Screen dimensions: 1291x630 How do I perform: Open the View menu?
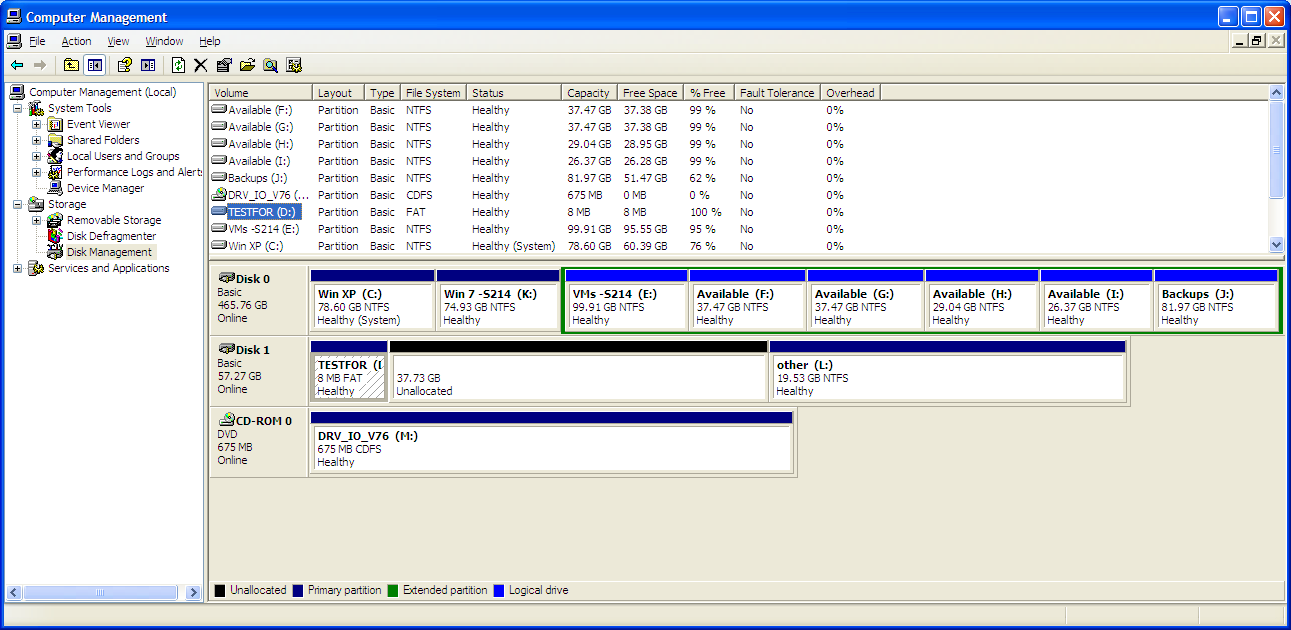pyautogui.click(x=118, y=41)
